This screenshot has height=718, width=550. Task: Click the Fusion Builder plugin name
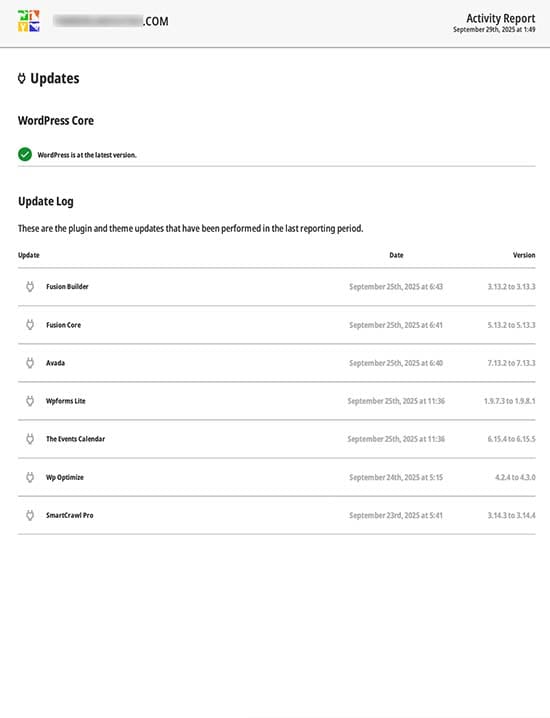tap(67, 287)
